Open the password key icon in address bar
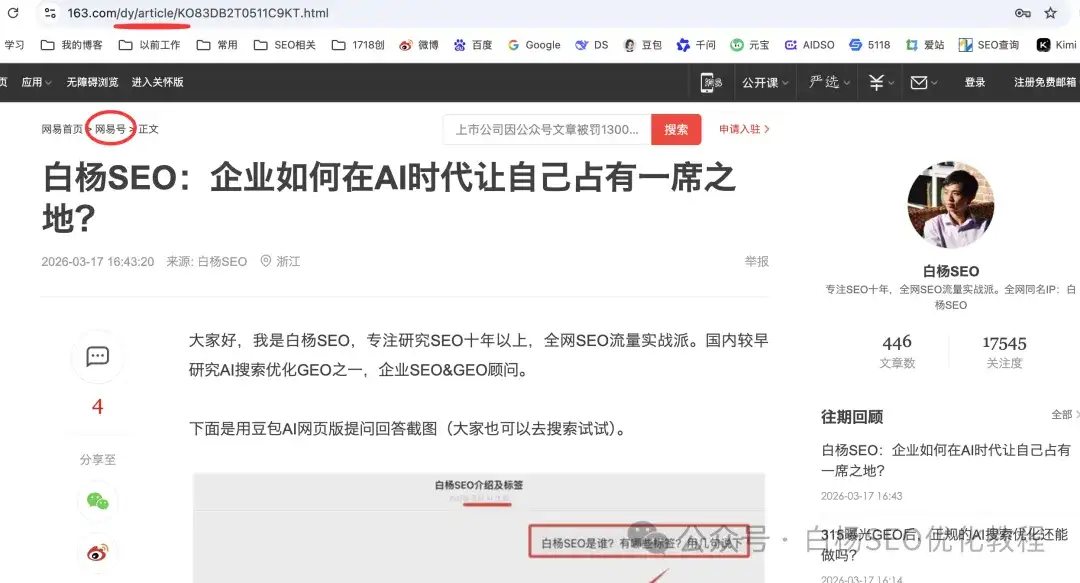Image resolution: width=1080 pixels, height=583 pixels. 1023,12
